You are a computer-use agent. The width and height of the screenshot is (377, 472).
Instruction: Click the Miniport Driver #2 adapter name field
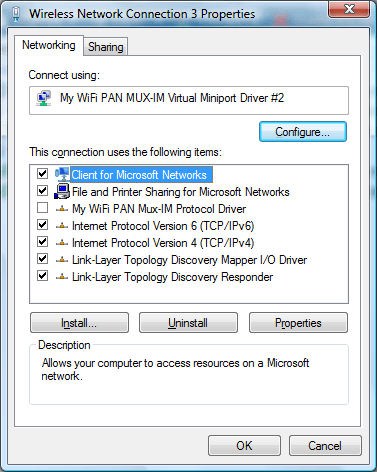pos(189,100)
